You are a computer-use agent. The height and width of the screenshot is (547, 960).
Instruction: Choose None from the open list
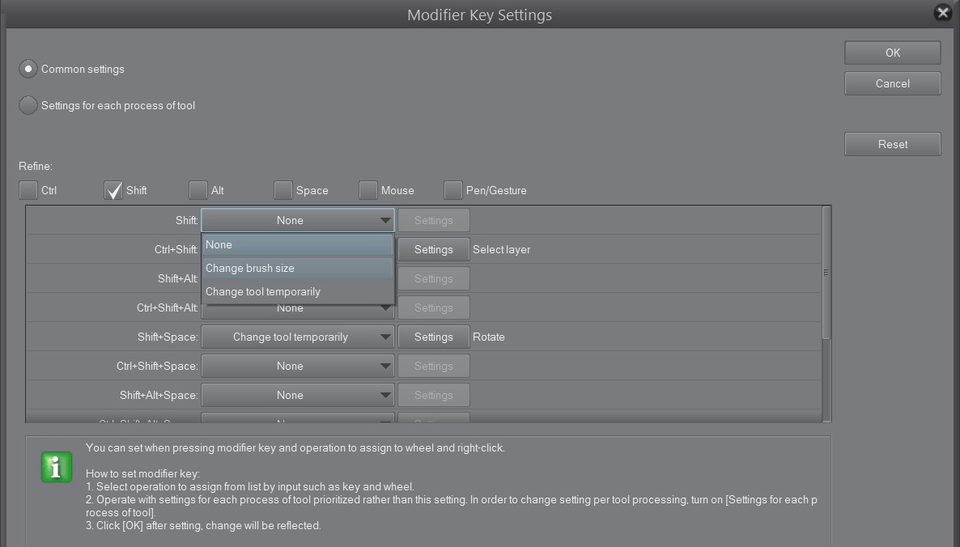click(297, 245)
